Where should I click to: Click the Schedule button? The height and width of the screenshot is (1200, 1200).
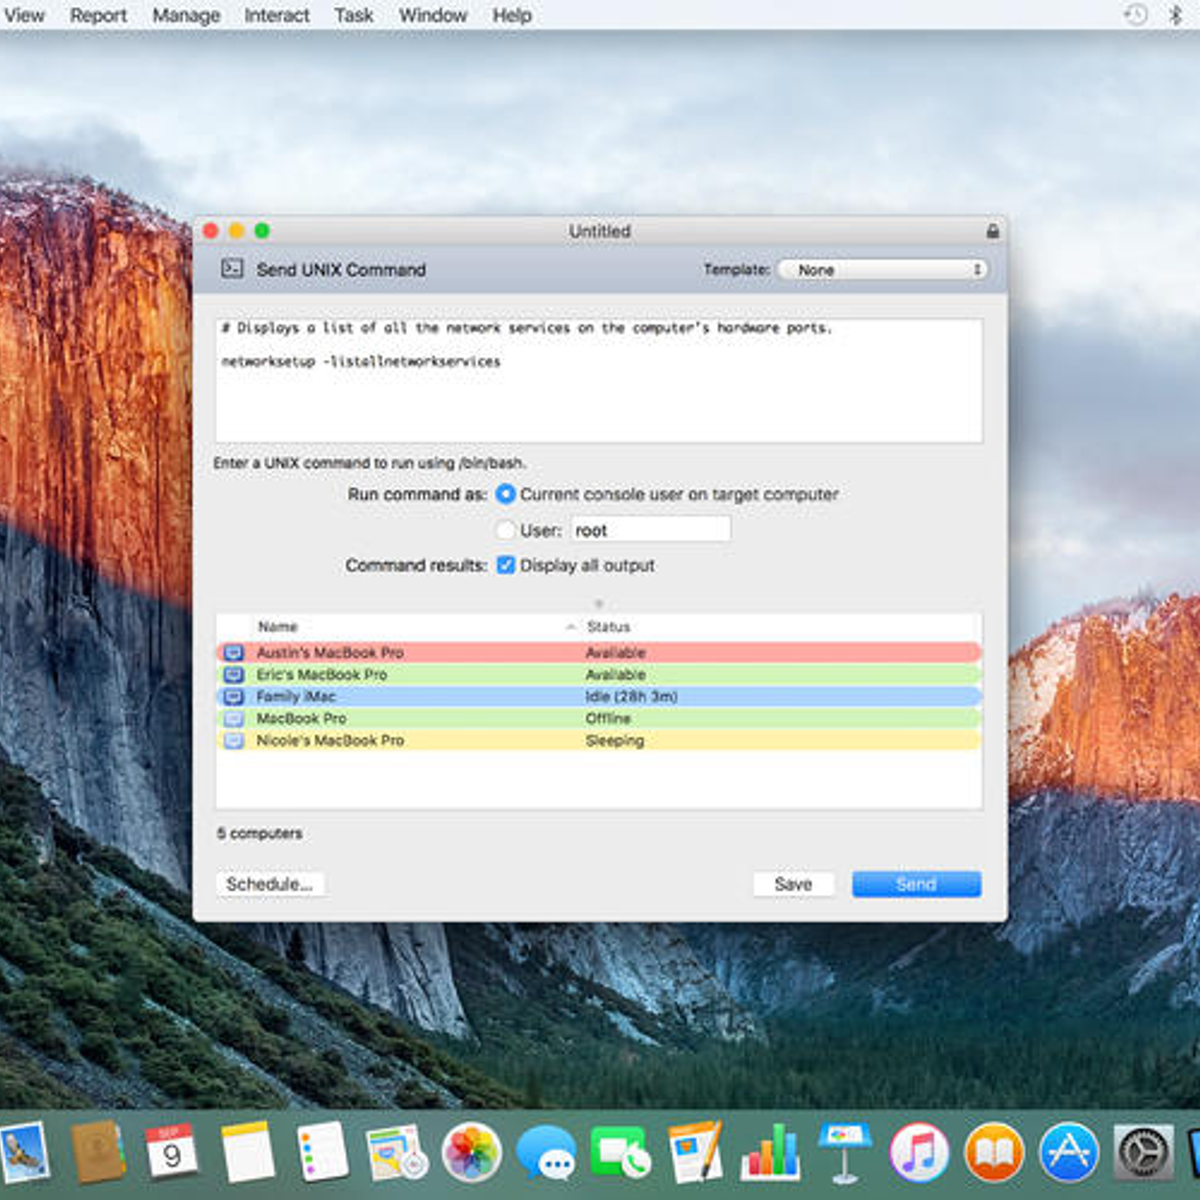pos(271,884)
